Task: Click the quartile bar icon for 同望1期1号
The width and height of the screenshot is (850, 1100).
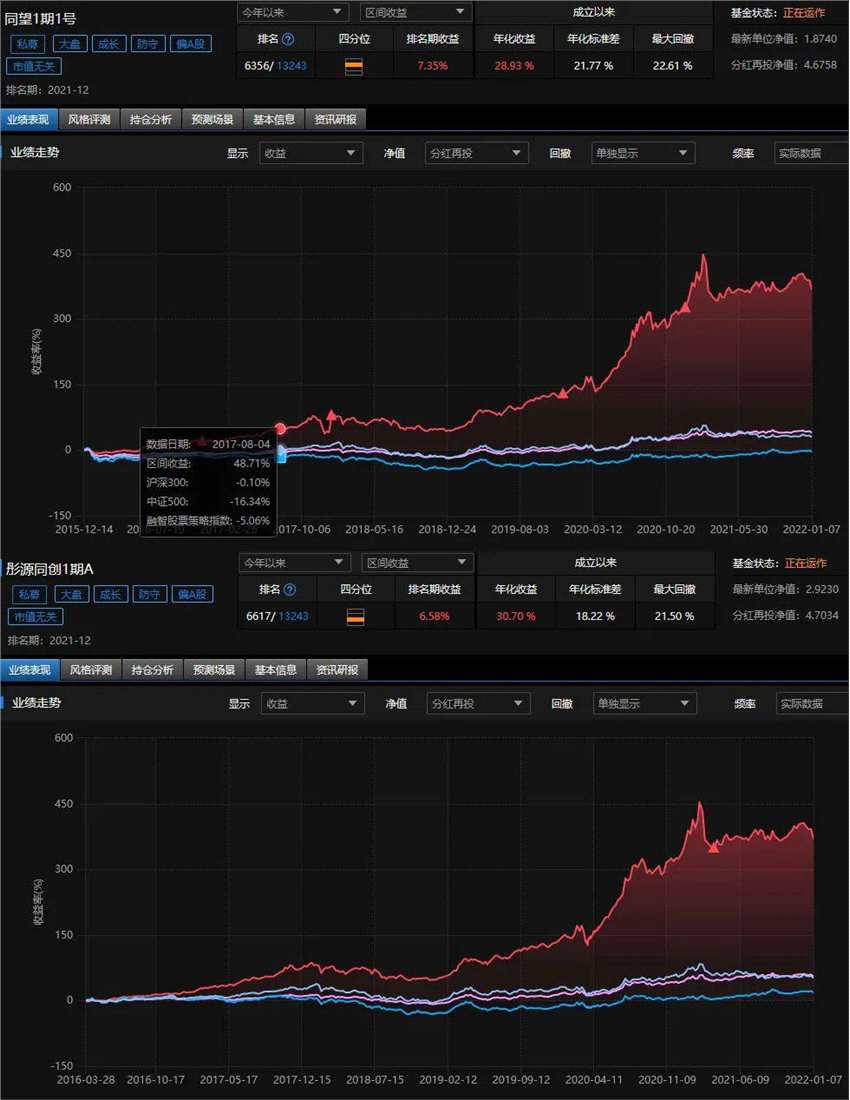Action: [x=354, y=67]
